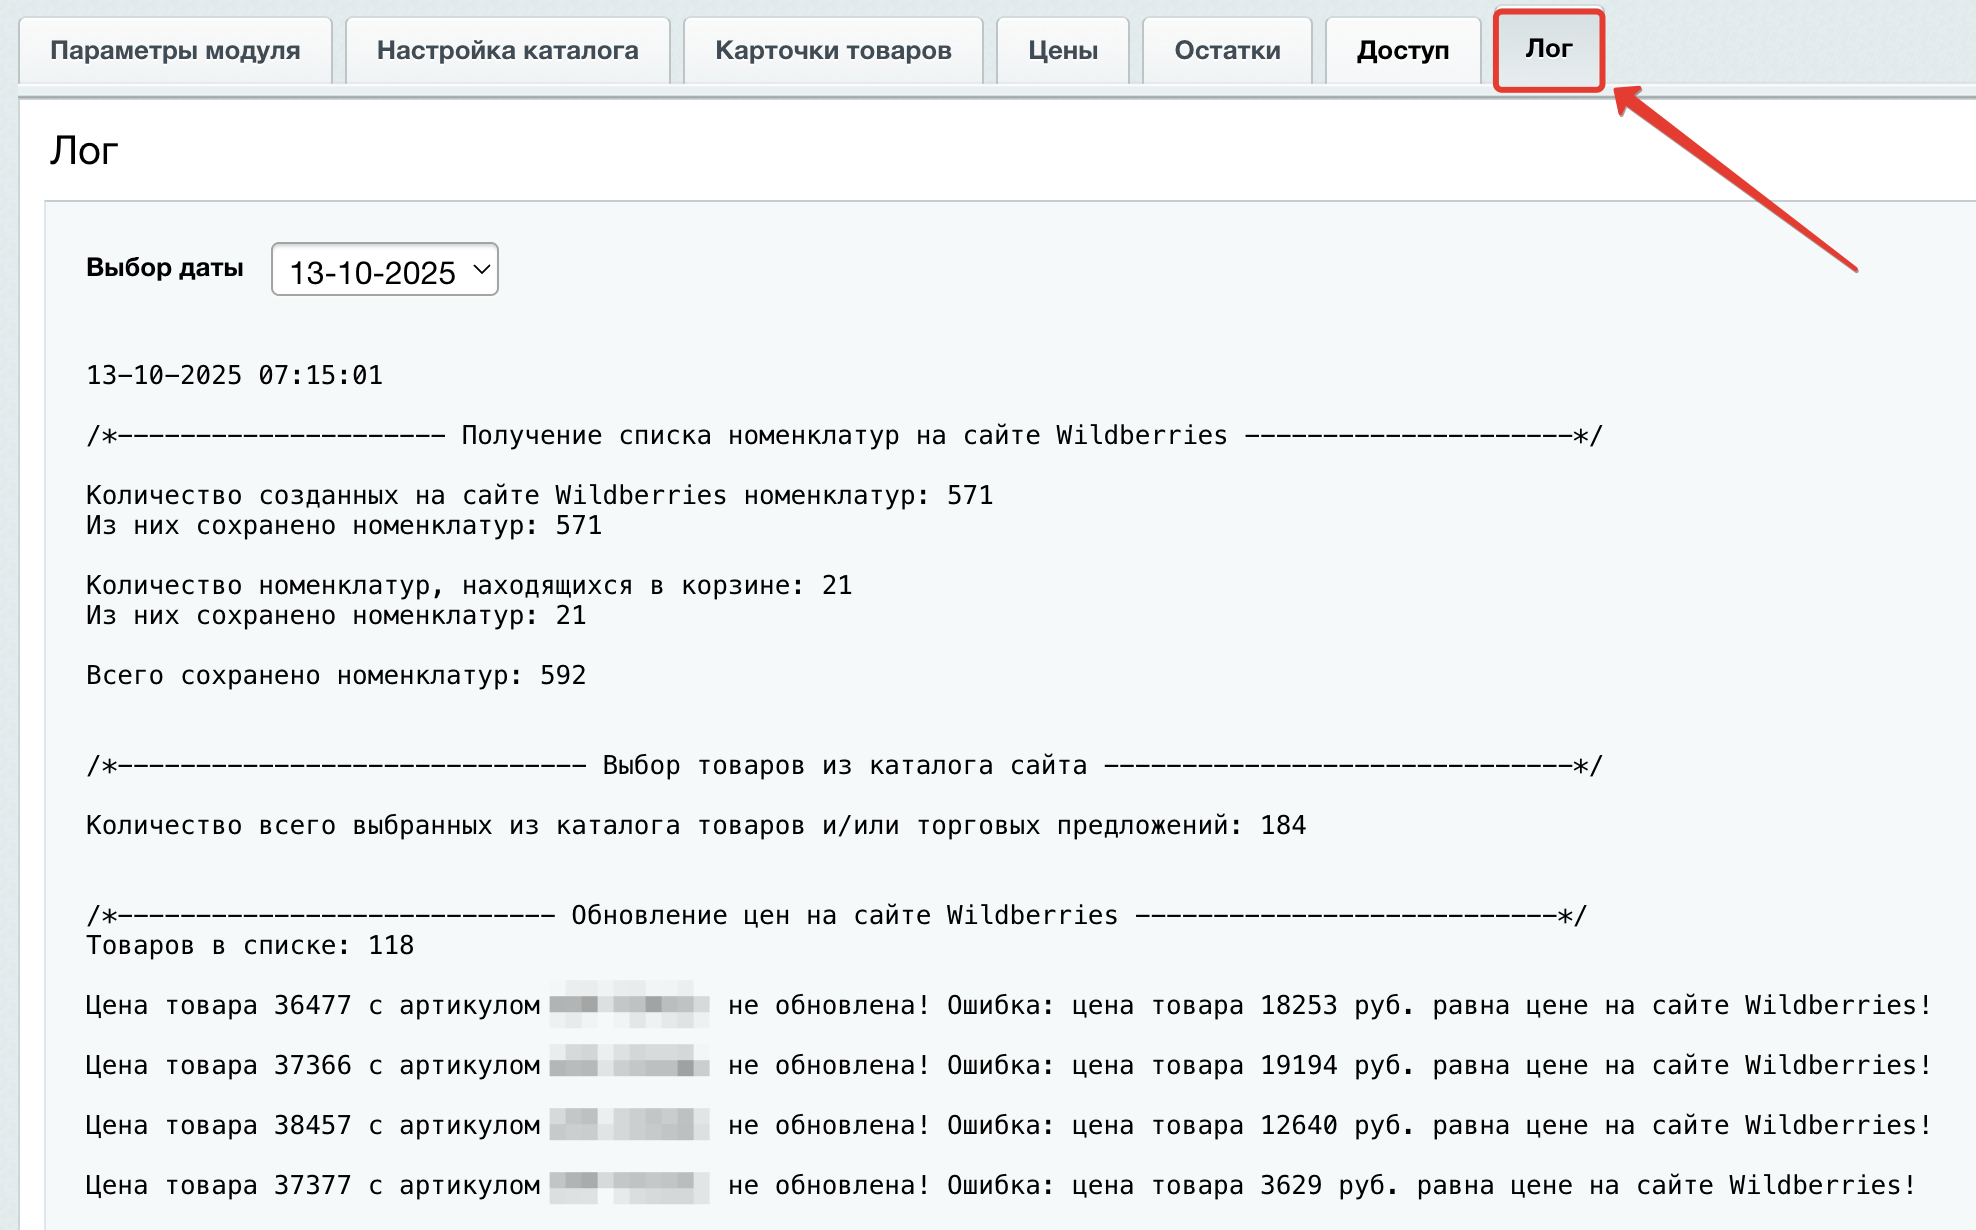Click the Лог page heading
This screenshot has height=1230, width=1976.
pyautogui.click(x=84, y=151)
